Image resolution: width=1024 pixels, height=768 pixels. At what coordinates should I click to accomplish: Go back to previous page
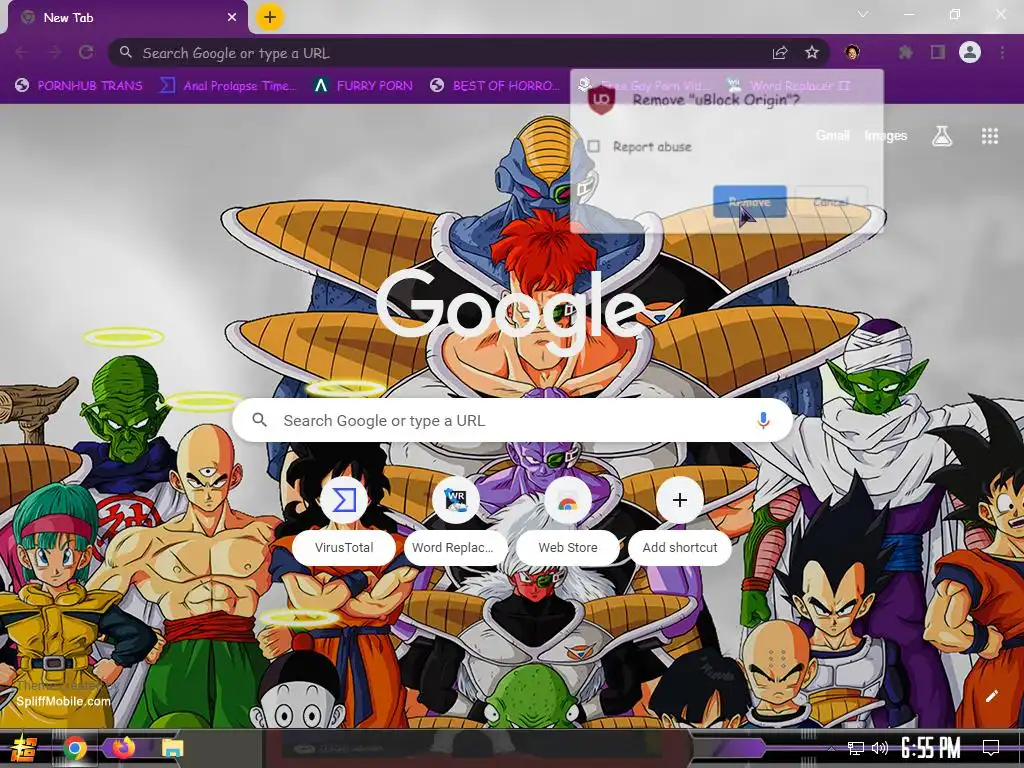coord(22,52)
